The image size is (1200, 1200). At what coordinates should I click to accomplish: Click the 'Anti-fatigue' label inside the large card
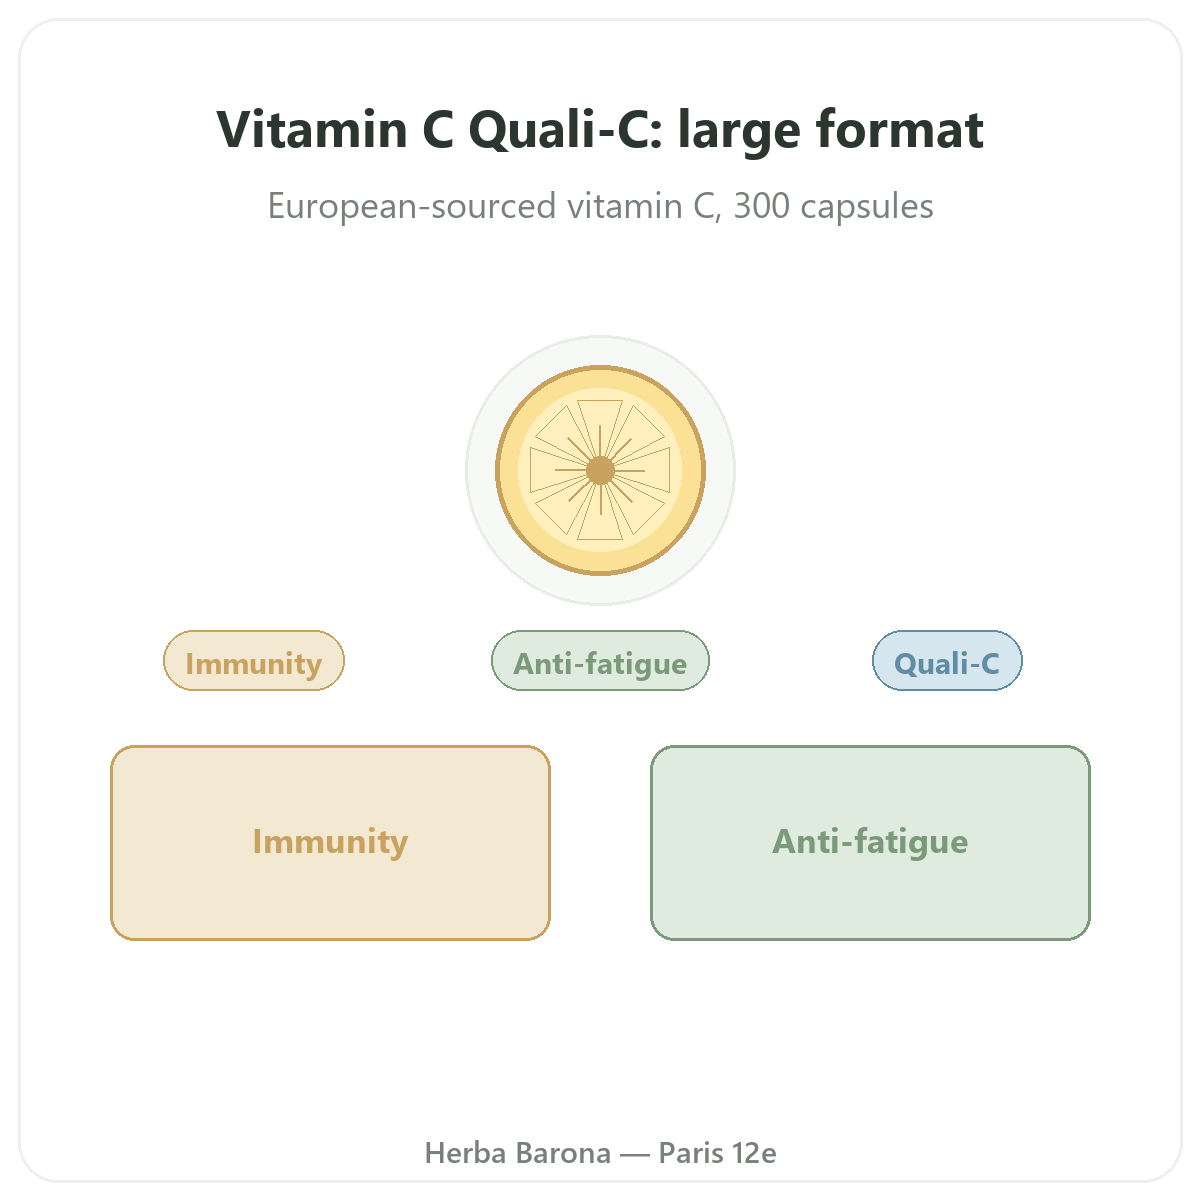(870, 842)
